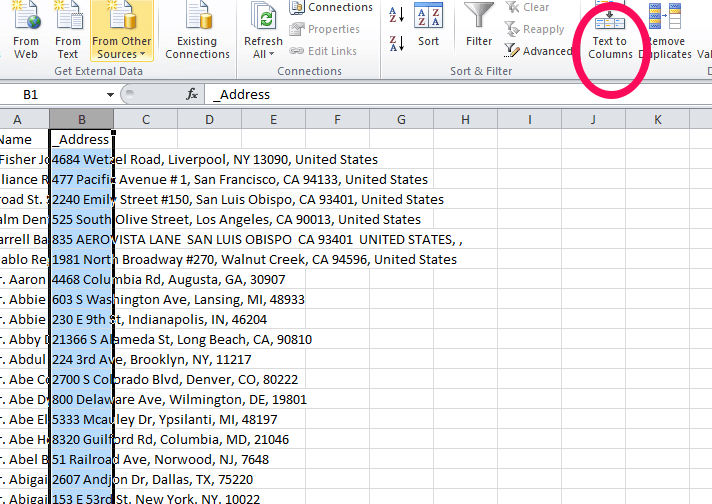This screenshot has width=712, height=504.
Task: Click cell with 1981 North Broadway address
Action: (82, 259)
